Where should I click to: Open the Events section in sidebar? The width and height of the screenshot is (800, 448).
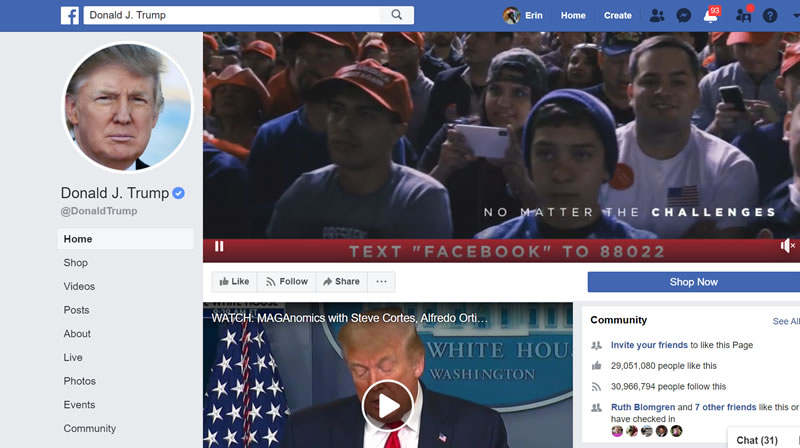(79, 405)
